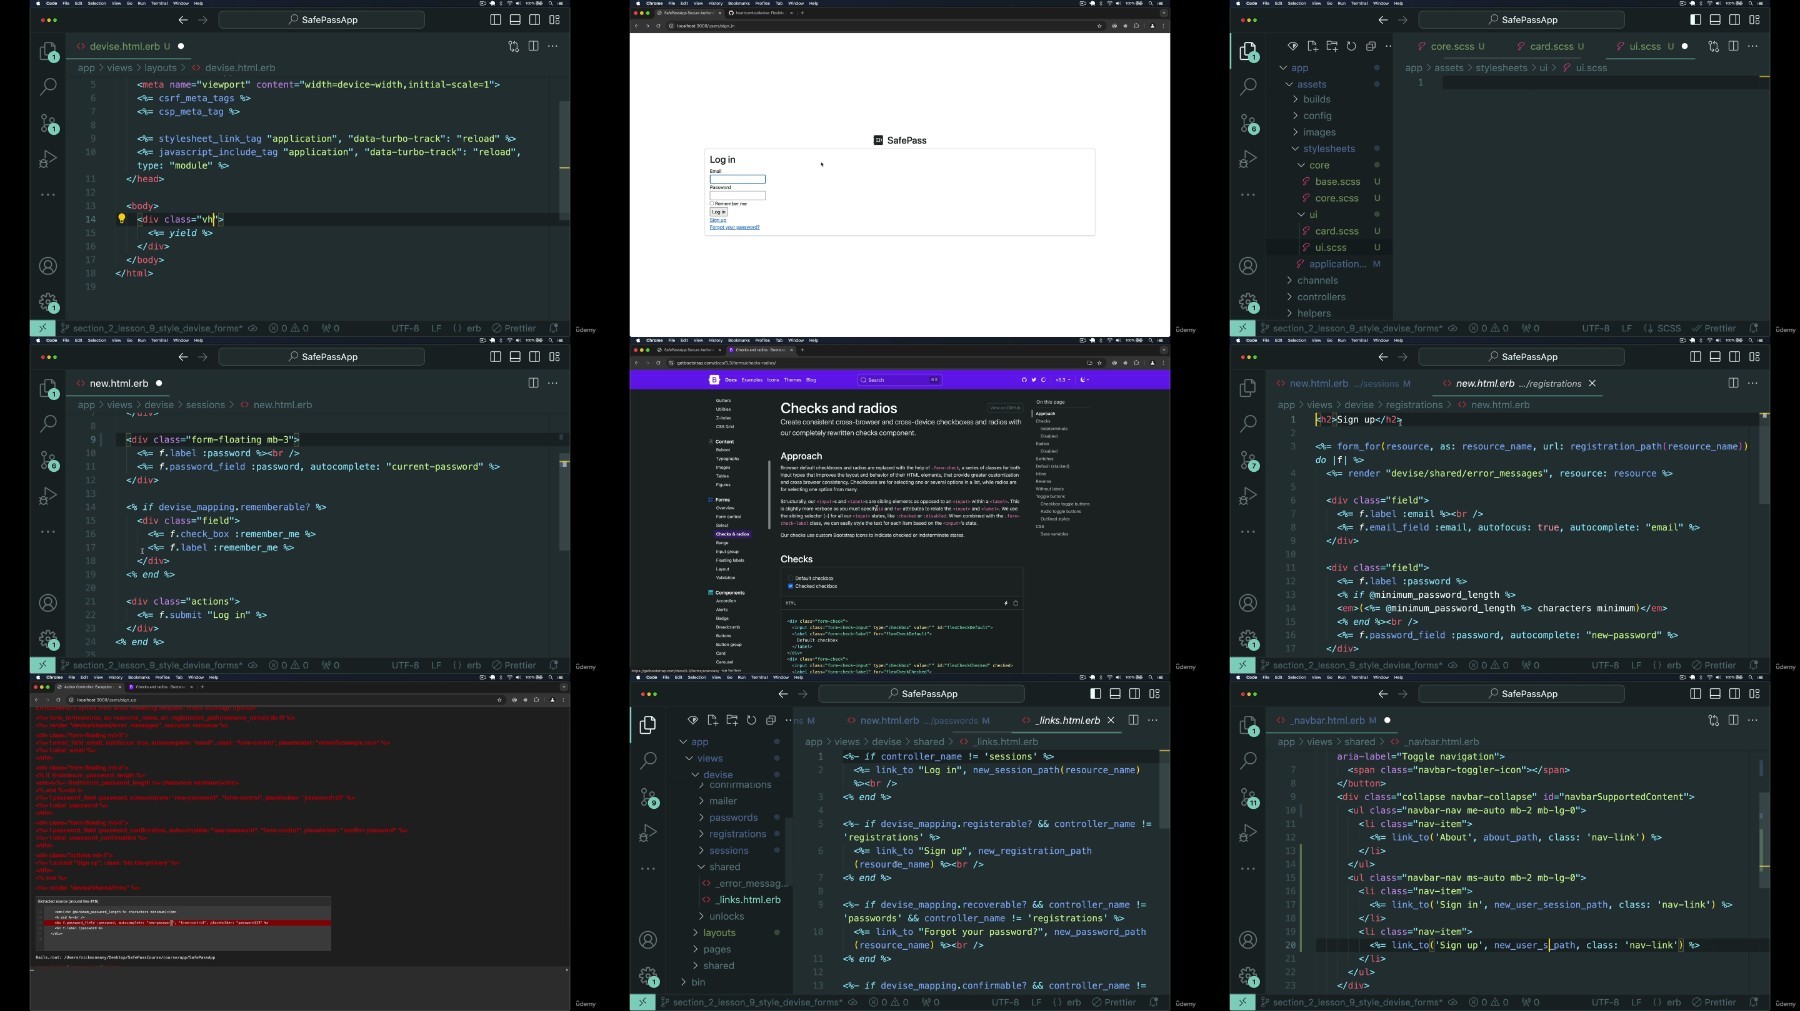Click New File icon in ui.scss window explorer

[1312, 46]
